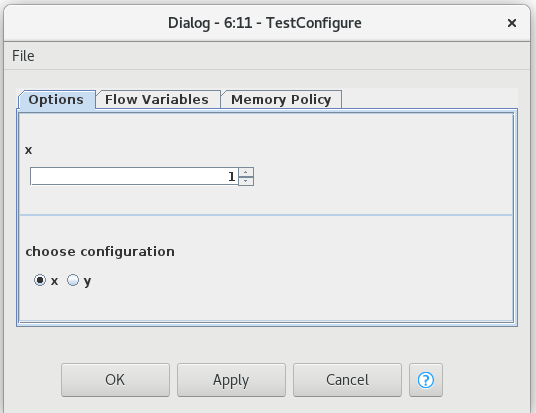
Task: Decrease x value with the spinner down arrow
Action: pyautogui.click(x=246, y=181)
